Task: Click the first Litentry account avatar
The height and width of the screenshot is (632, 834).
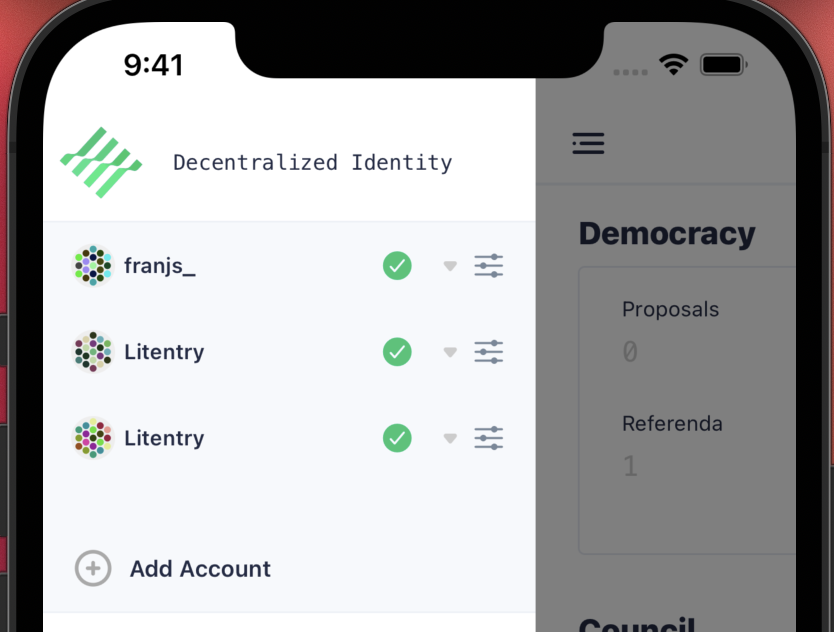Action: [x=92, y=351]
